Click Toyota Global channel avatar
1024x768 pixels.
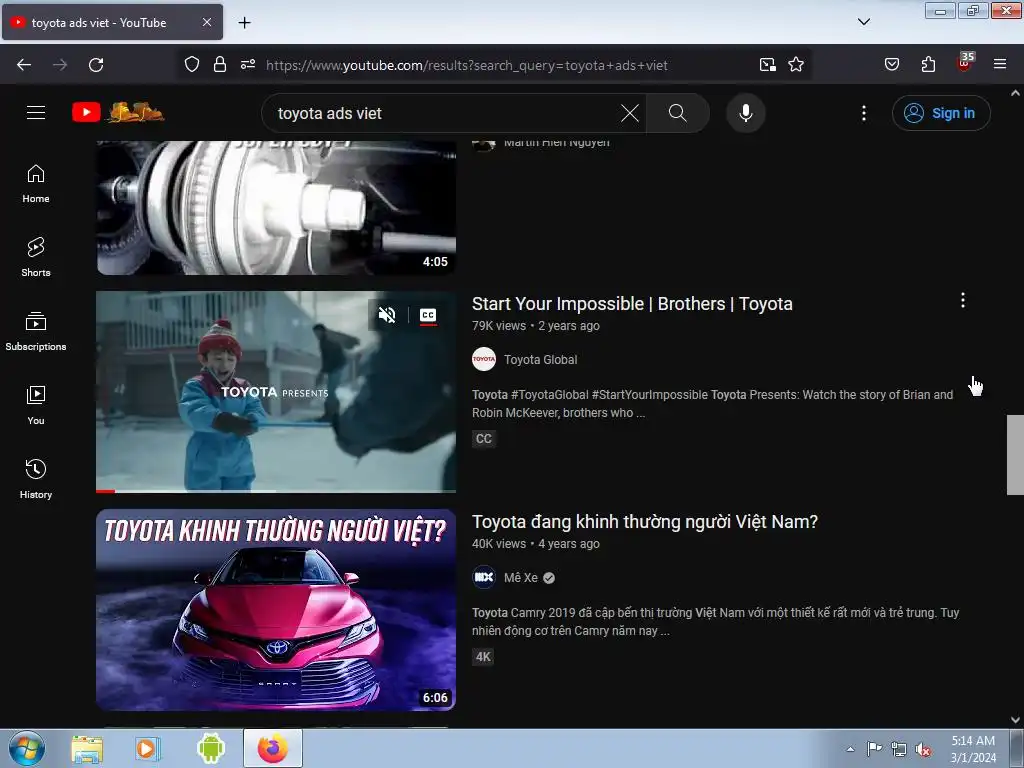tap(484, 359)
